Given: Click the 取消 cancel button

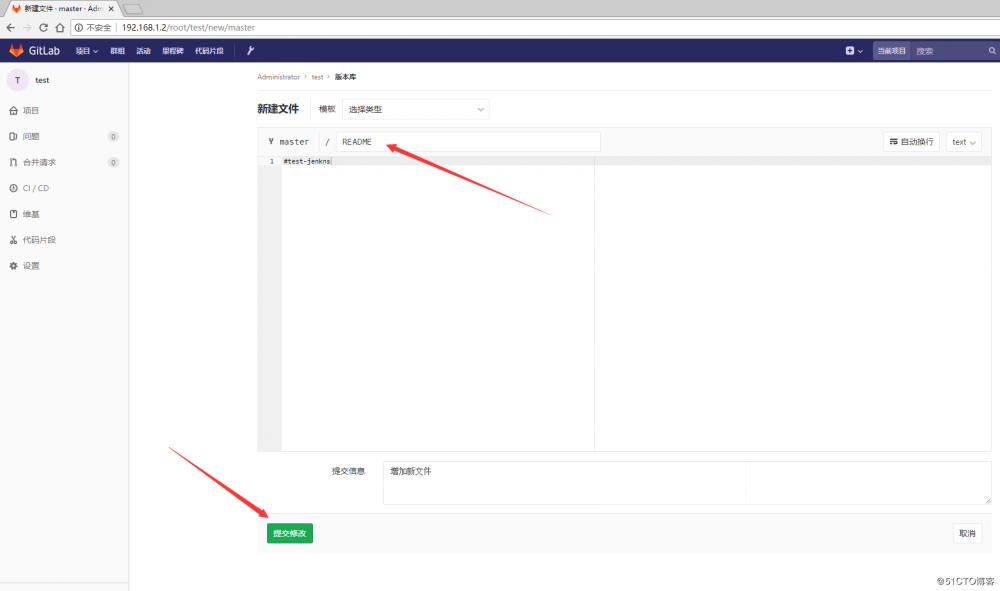Looking at the screenshot, I should point(966,533).
